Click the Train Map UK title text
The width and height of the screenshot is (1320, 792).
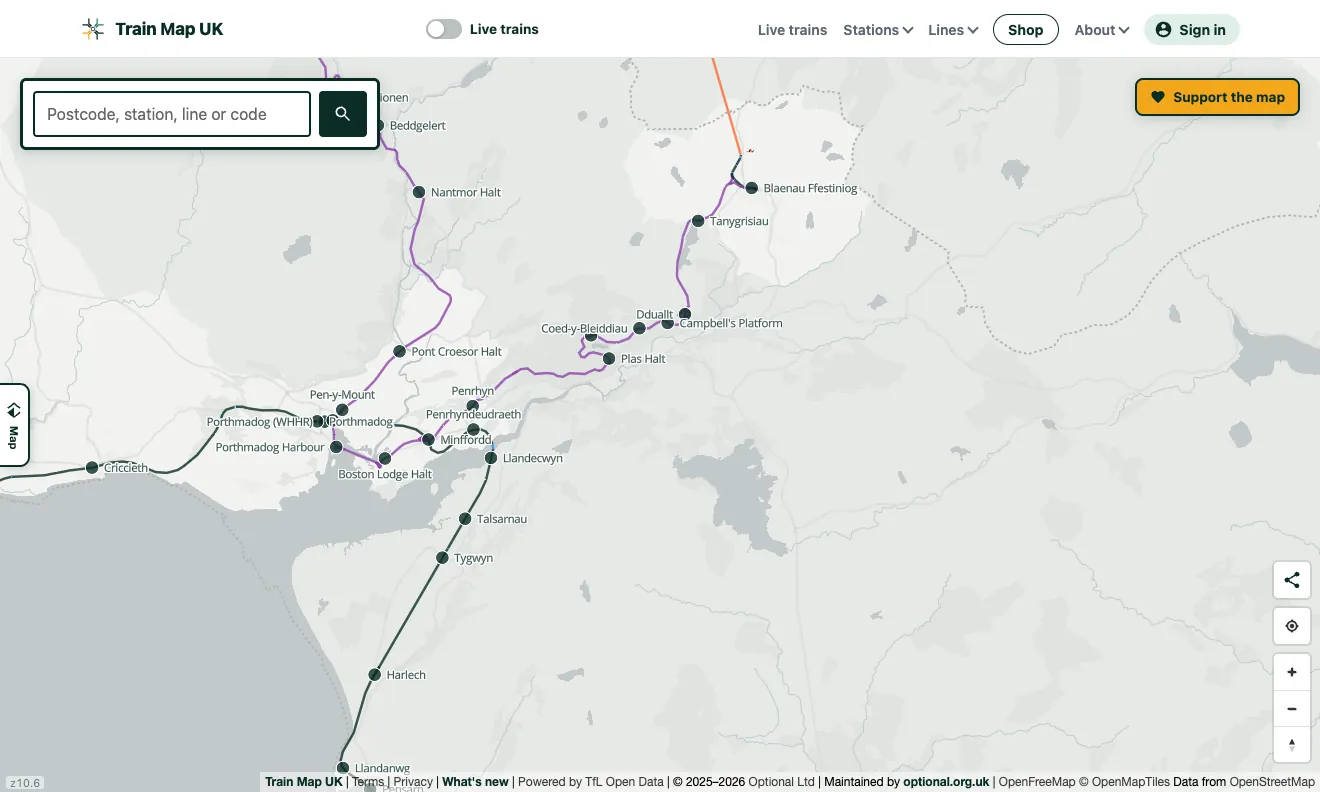tap(169, 29)
